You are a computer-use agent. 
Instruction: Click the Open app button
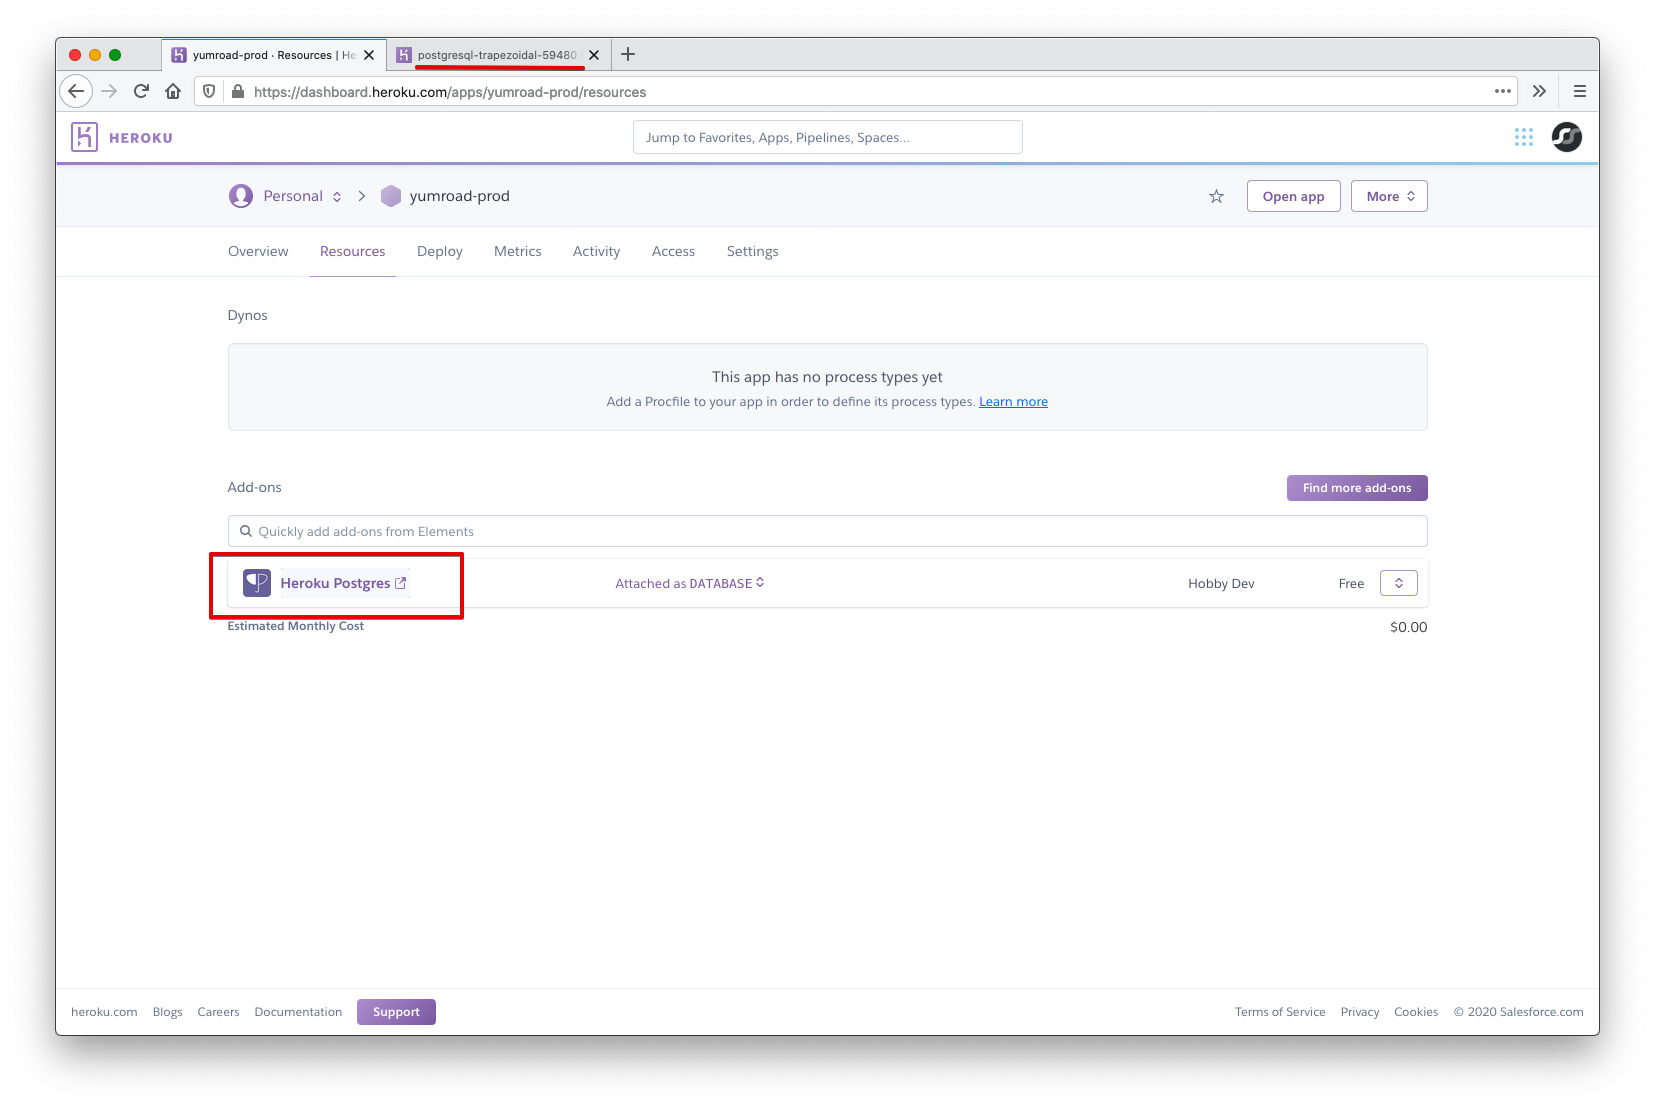[1293, 196]
